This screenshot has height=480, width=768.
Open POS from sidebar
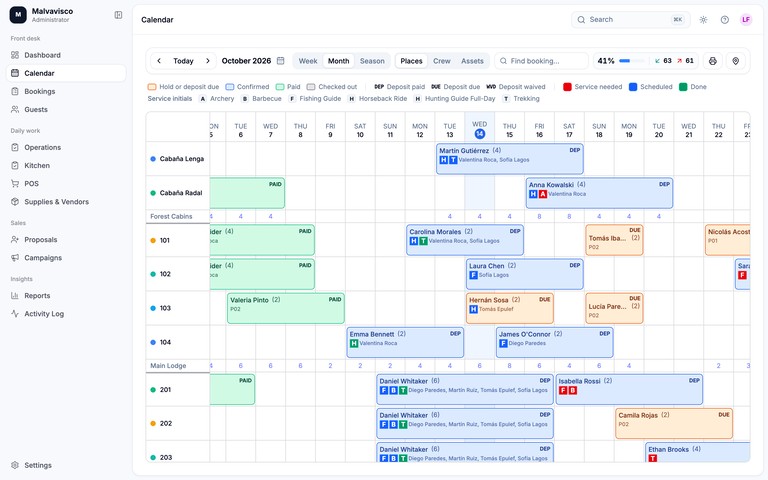pos(66,184)
